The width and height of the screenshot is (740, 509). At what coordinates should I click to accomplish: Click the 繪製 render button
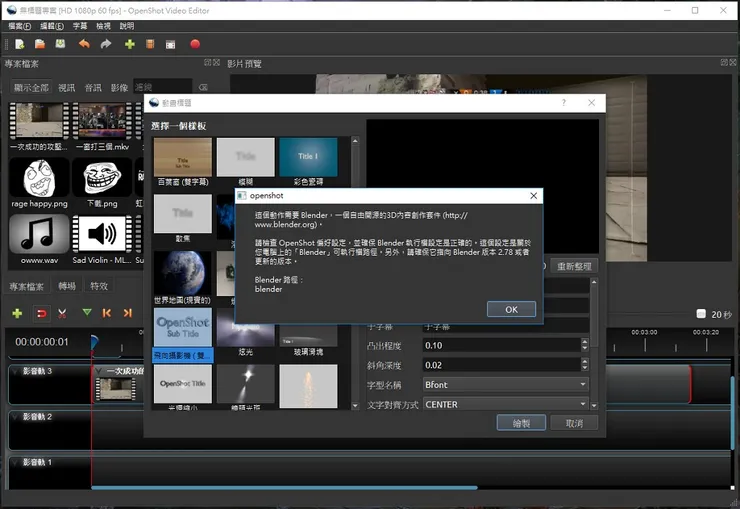521,423
